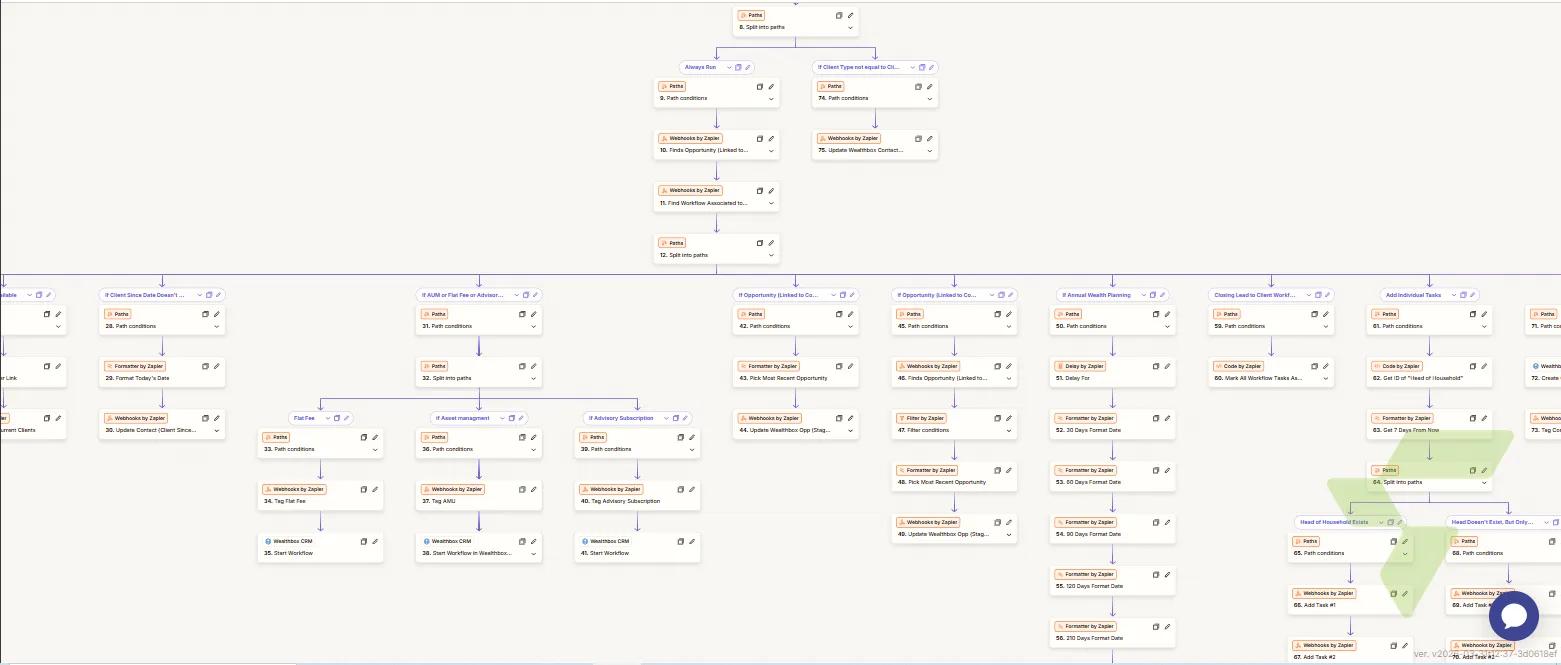
Task: Duplicate step 55 120 Days Format Date
Action: pyautogui.click(x=1156, y=574)
